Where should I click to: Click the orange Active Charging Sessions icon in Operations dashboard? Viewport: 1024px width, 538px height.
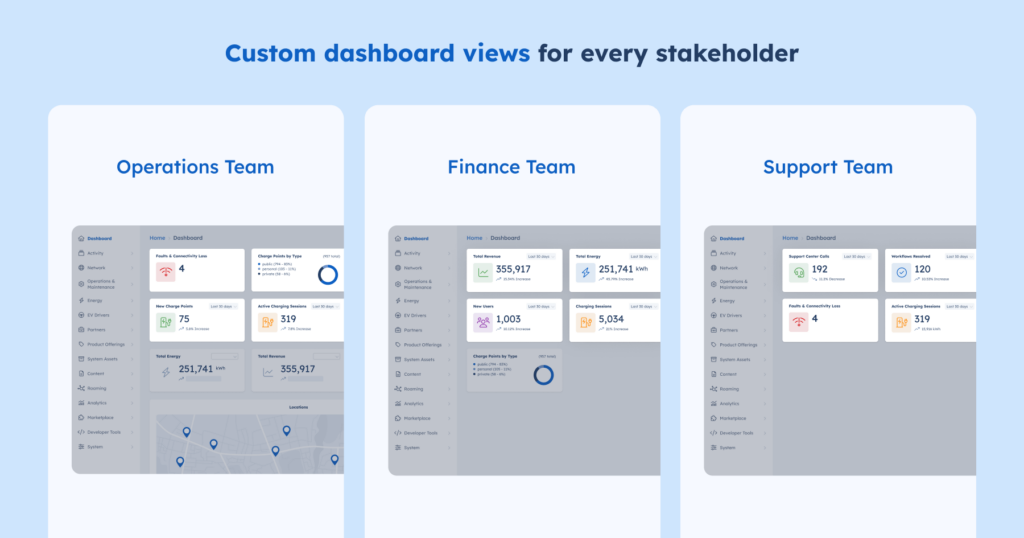tap(268, 322)
